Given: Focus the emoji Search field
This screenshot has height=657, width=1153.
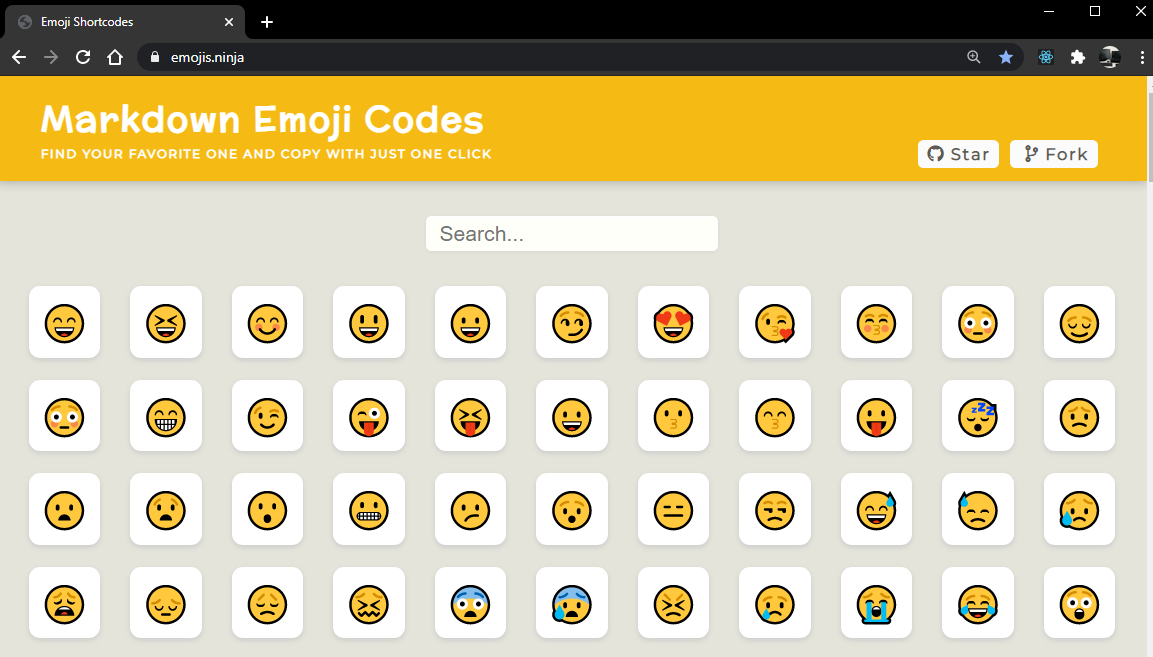Looking at the screenshot, I should tap(571, 233).
